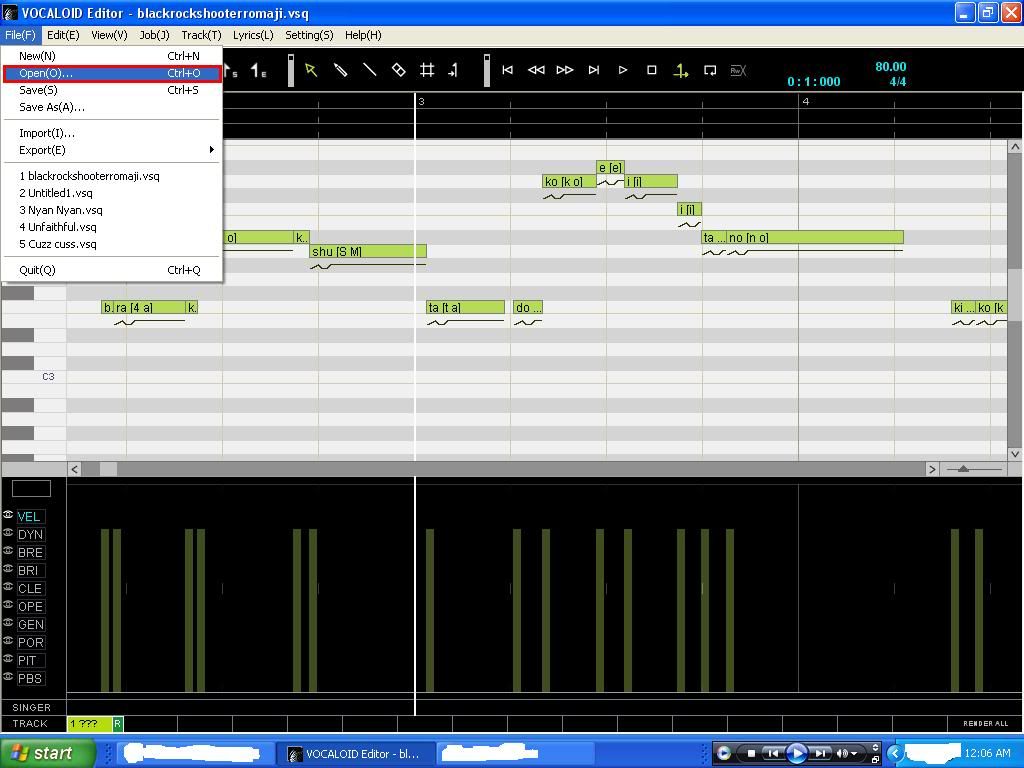Toggle the DYN parameter eye icon
This screenshot has width=1024, height=768.
click(x=8, y=532)
